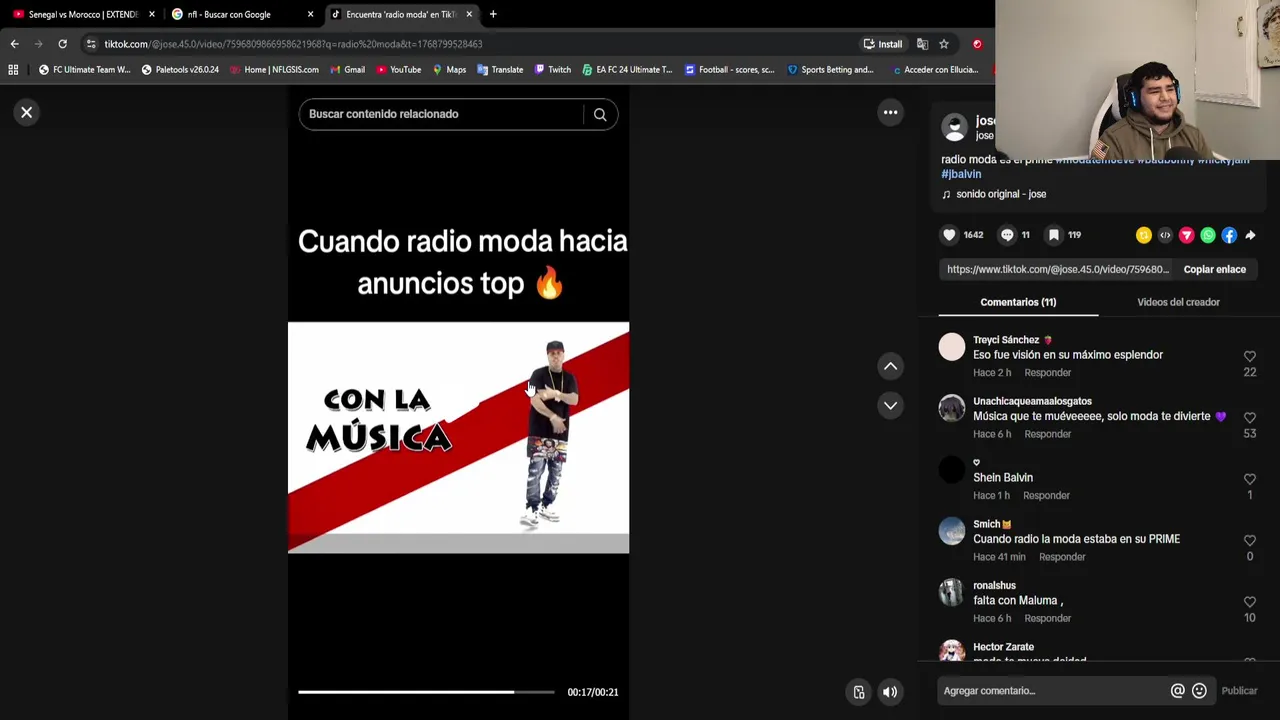
Task: Close the TikTok video viewer with X
Action: 27,112
